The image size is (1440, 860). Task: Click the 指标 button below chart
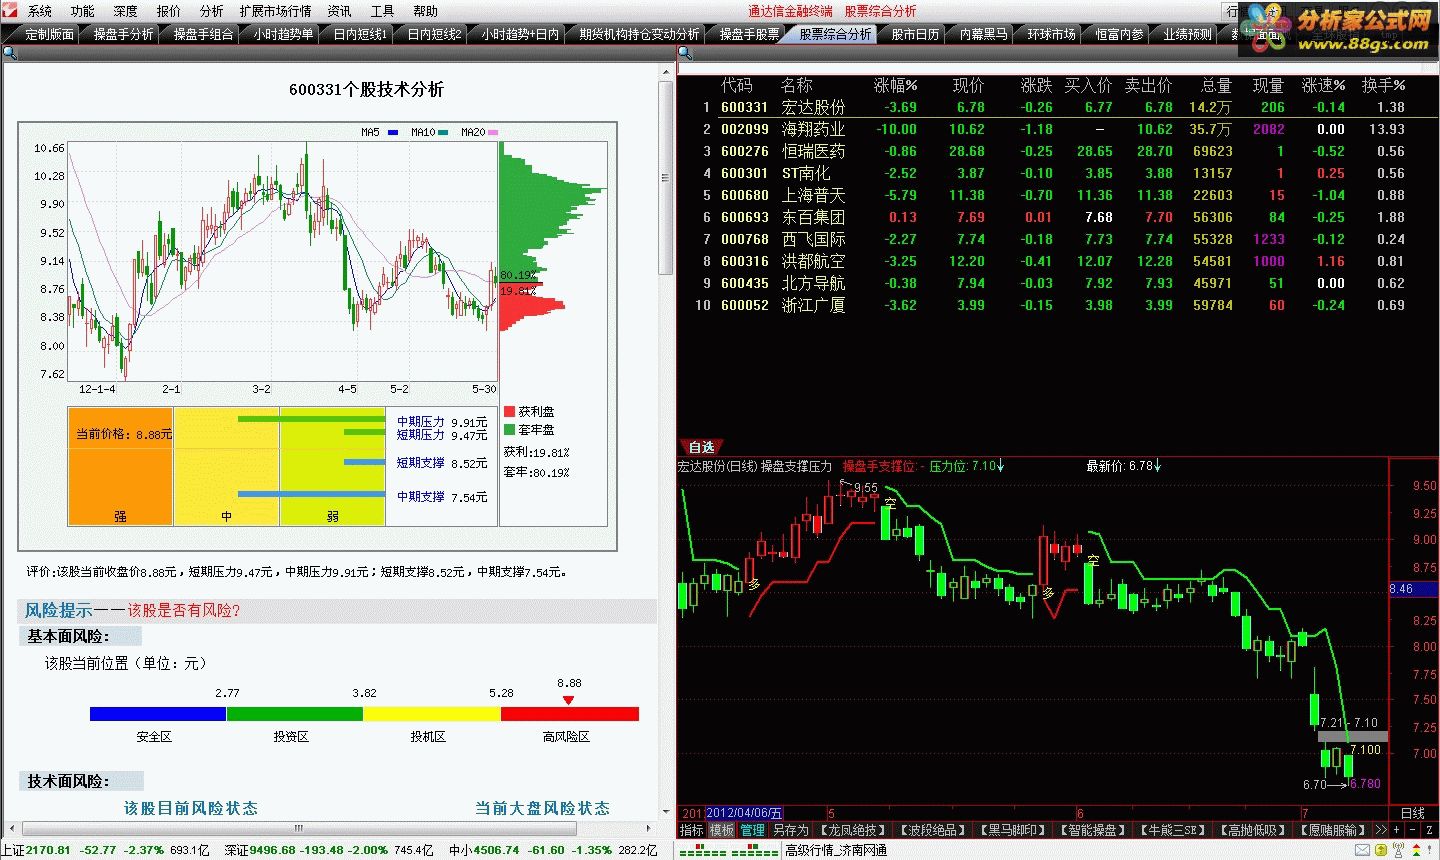[x=691, y=830]
